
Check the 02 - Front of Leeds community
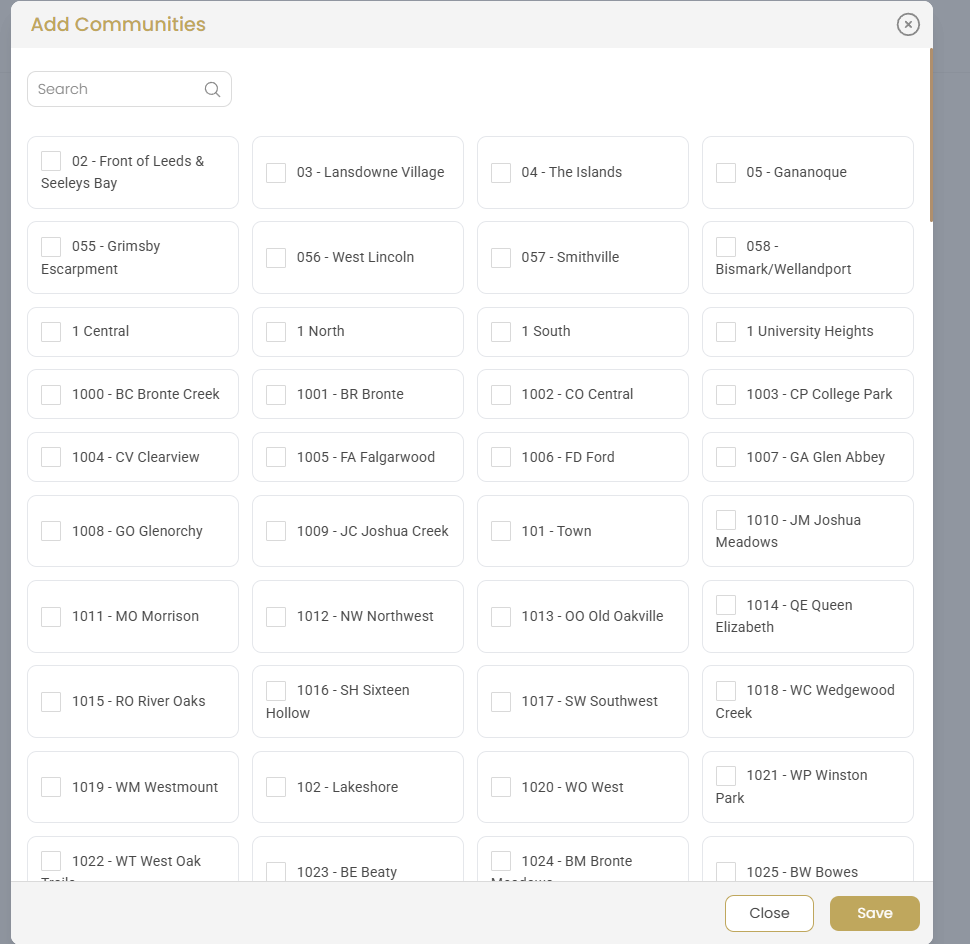tap(51, 160)
